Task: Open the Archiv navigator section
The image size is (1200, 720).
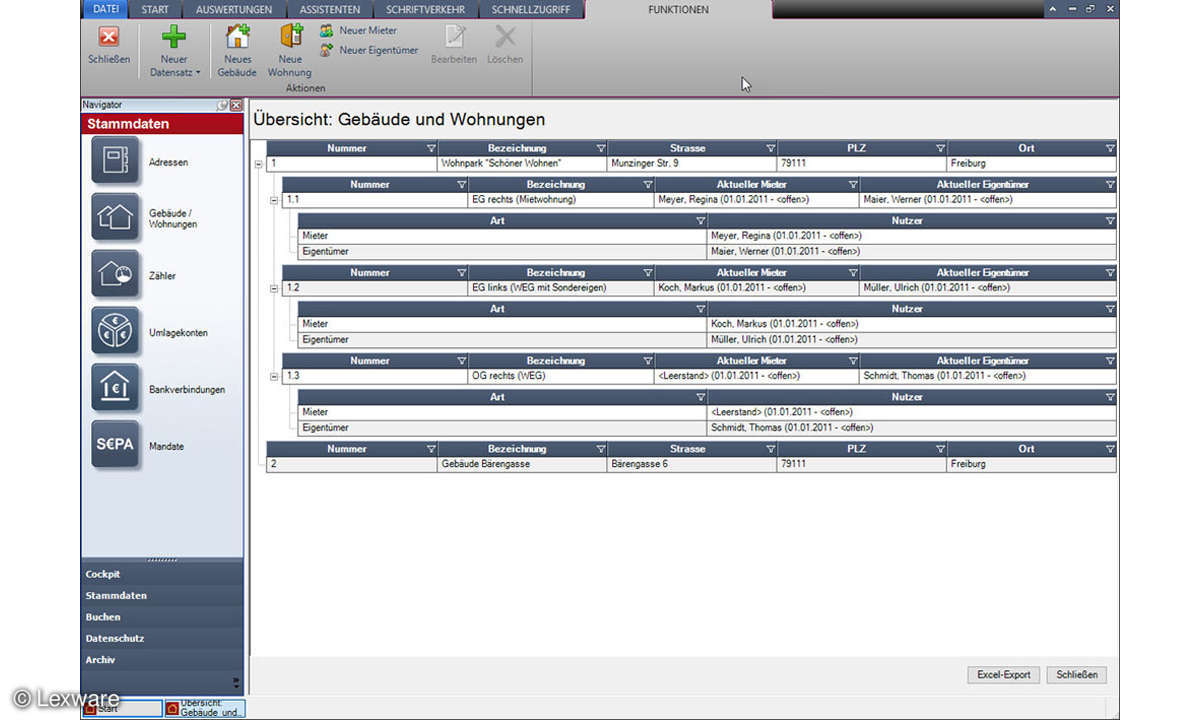Action: tap(162, 660)
